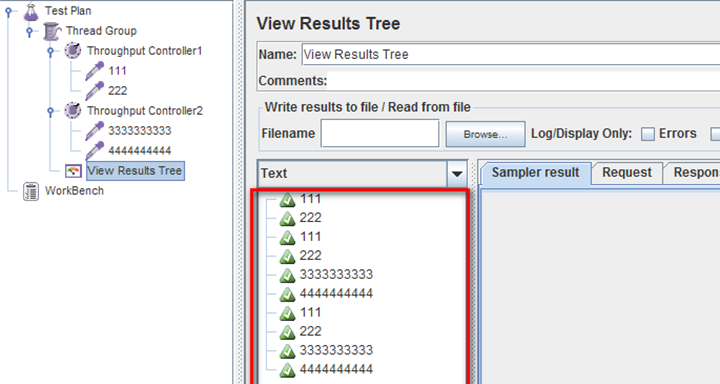Collapse the Test Plan tree node
The width and height of the screenshot is (720, 384).
click(x=8, y=11)
